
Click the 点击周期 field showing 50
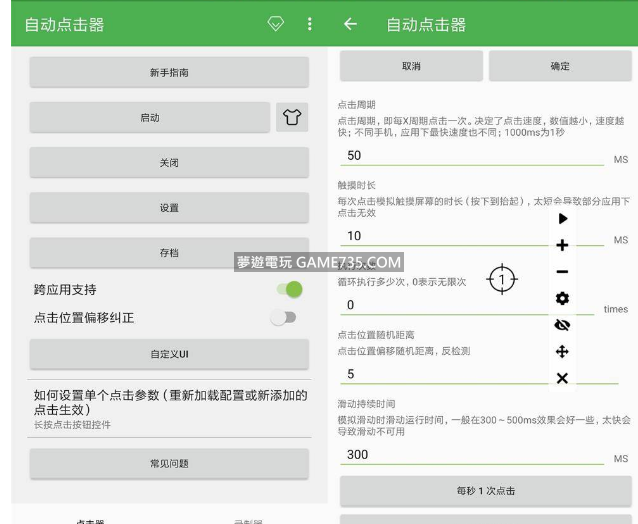[x=470, y=155]
